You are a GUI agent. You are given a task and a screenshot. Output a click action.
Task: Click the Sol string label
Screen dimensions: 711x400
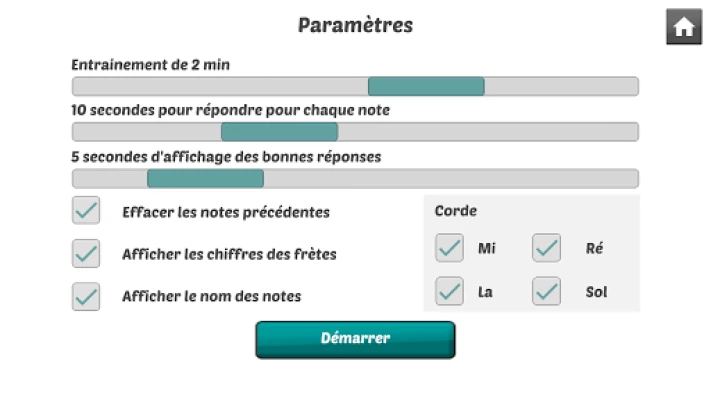596,292
